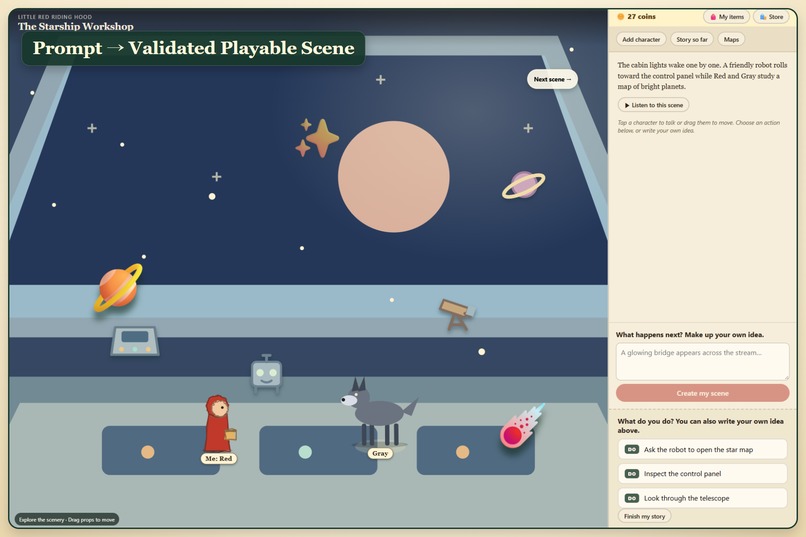Image resolution: width=806 pixels, height=537 pixels.
Task: Open Maps
Action: [x=731, y=40]
